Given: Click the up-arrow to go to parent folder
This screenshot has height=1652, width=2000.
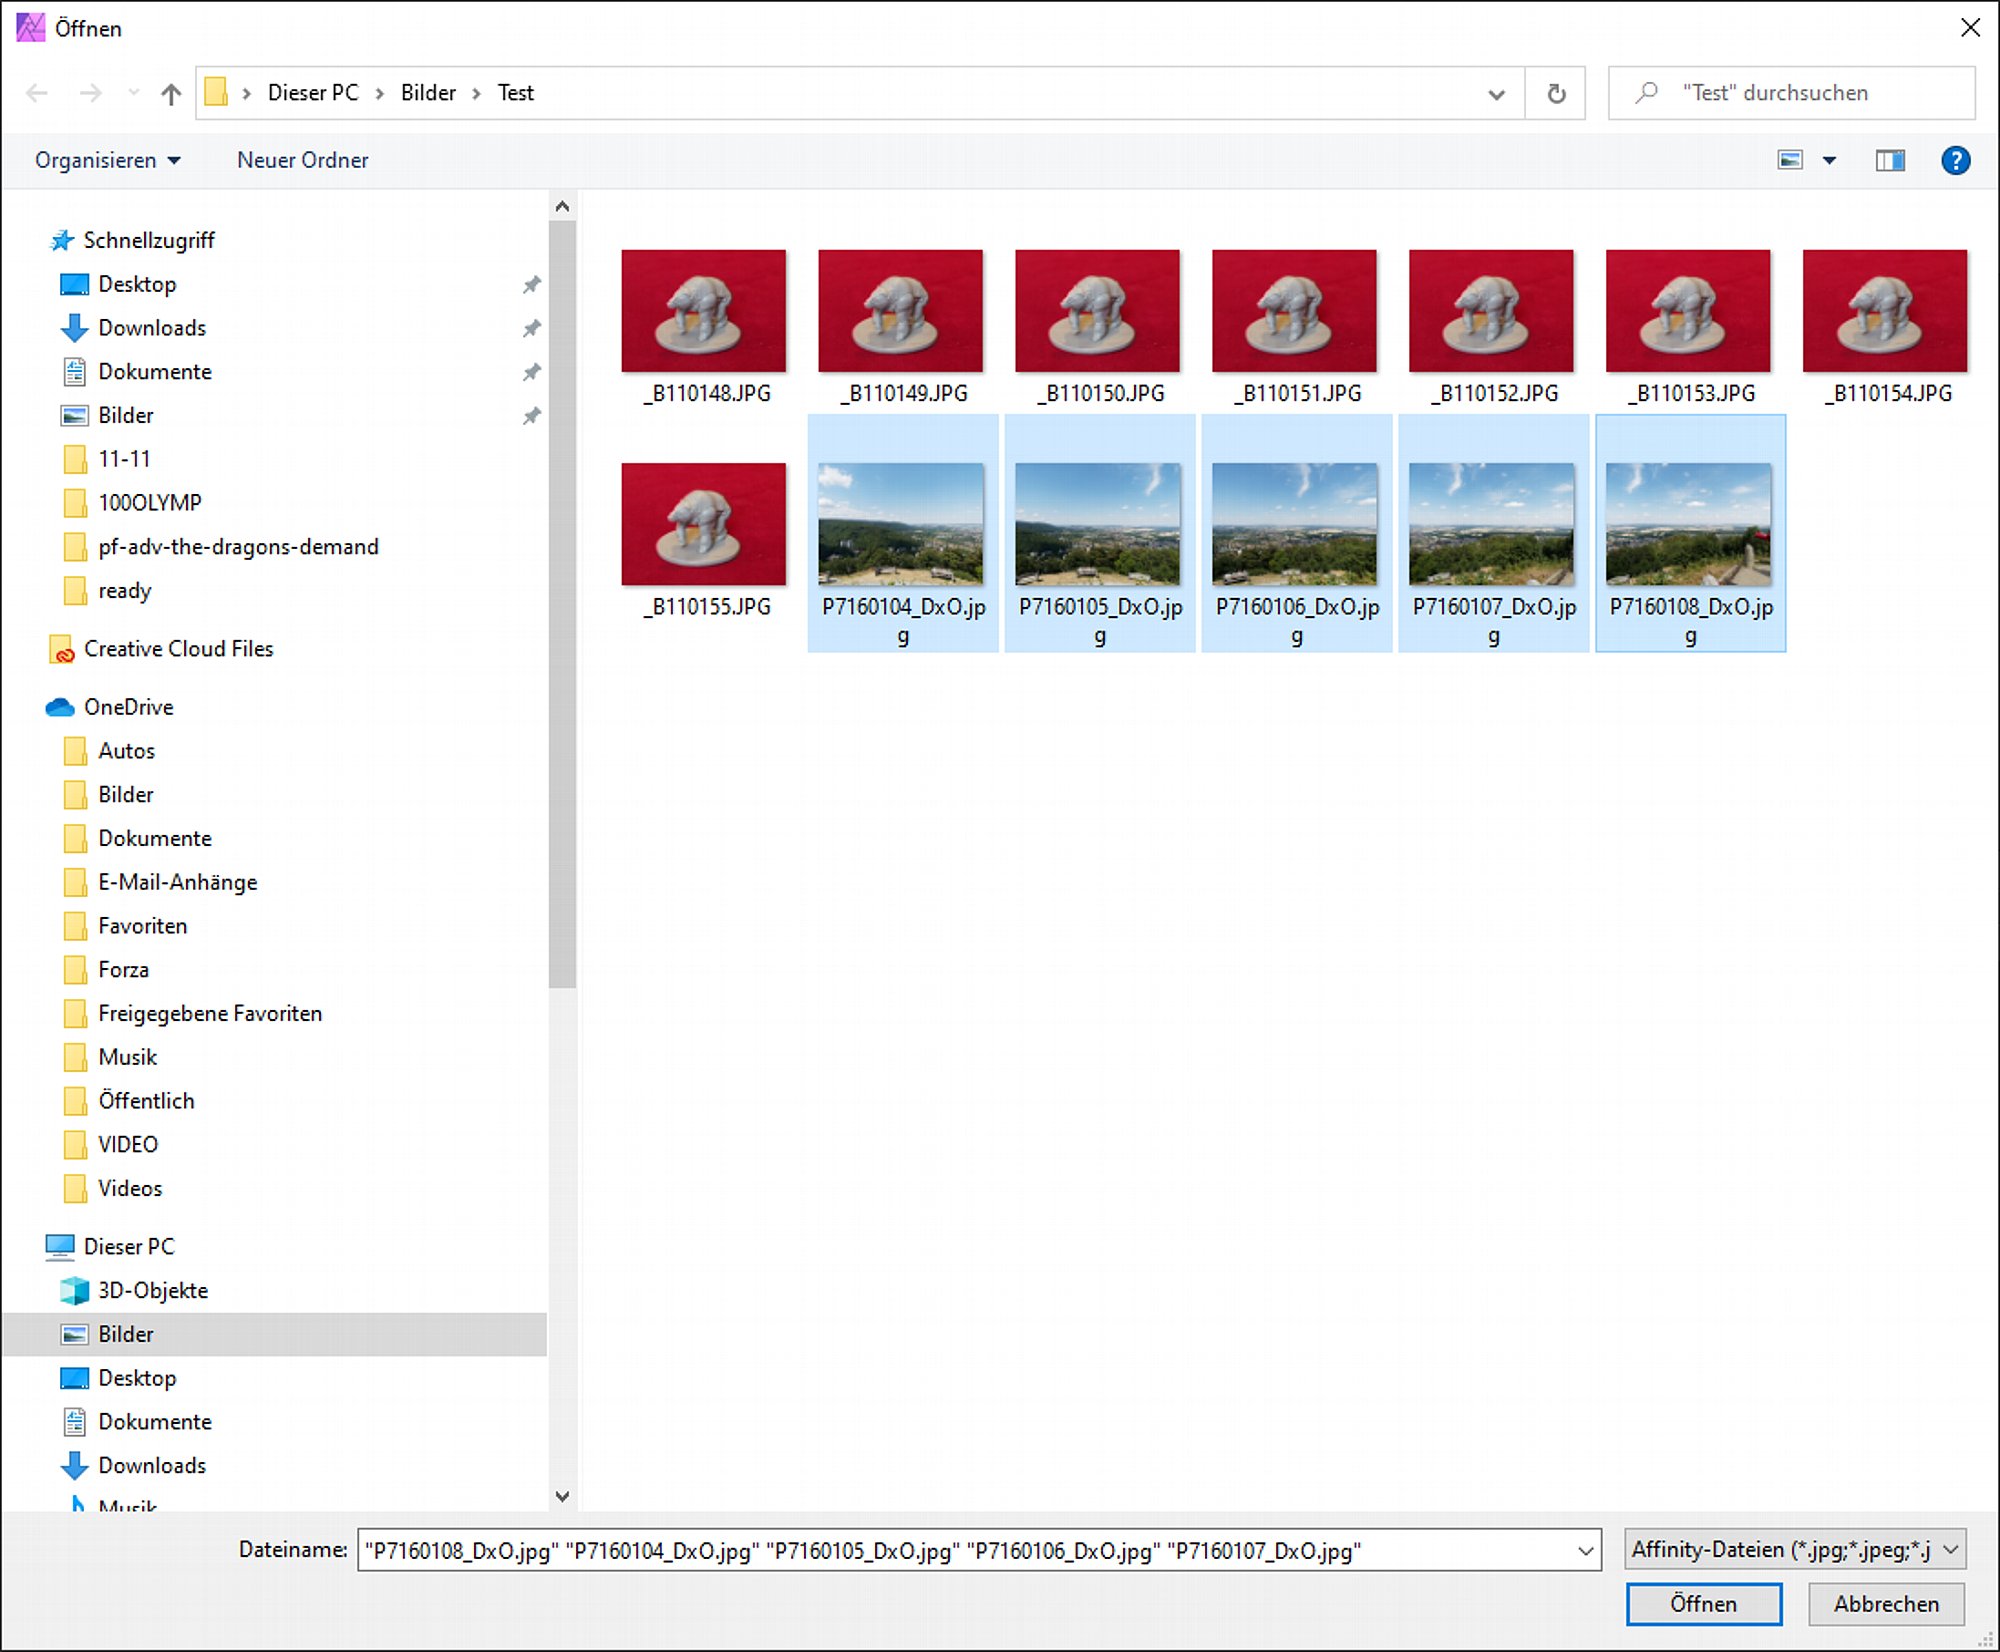Looking at the screenshot, I should tap(171, 94).
